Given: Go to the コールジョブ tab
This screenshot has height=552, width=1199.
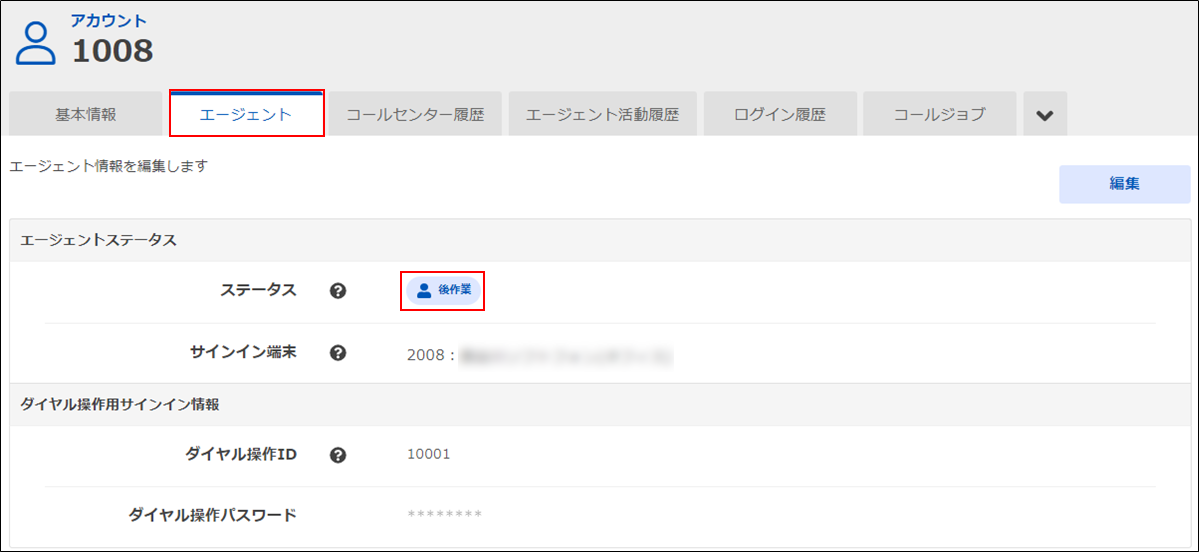Looking at the screenshot, I should click(939, 114).
